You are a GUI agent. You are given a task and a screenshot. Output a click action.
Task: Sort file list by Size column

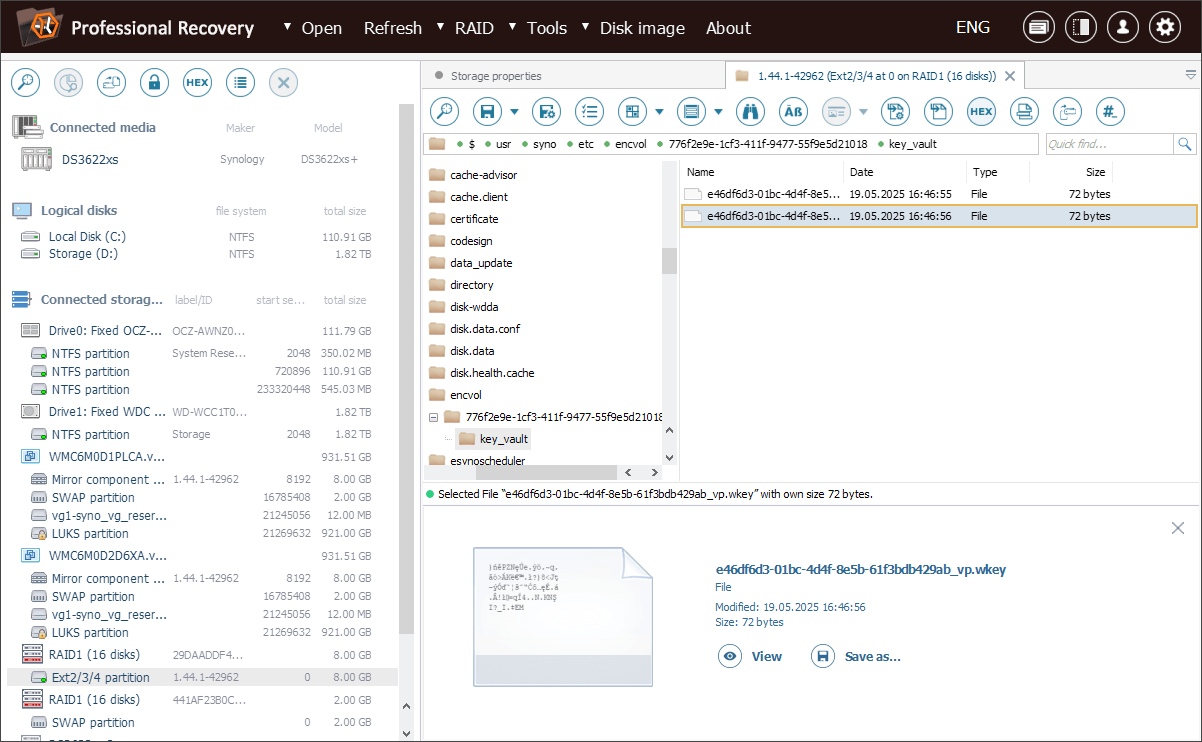click(x=1095, y=172)
